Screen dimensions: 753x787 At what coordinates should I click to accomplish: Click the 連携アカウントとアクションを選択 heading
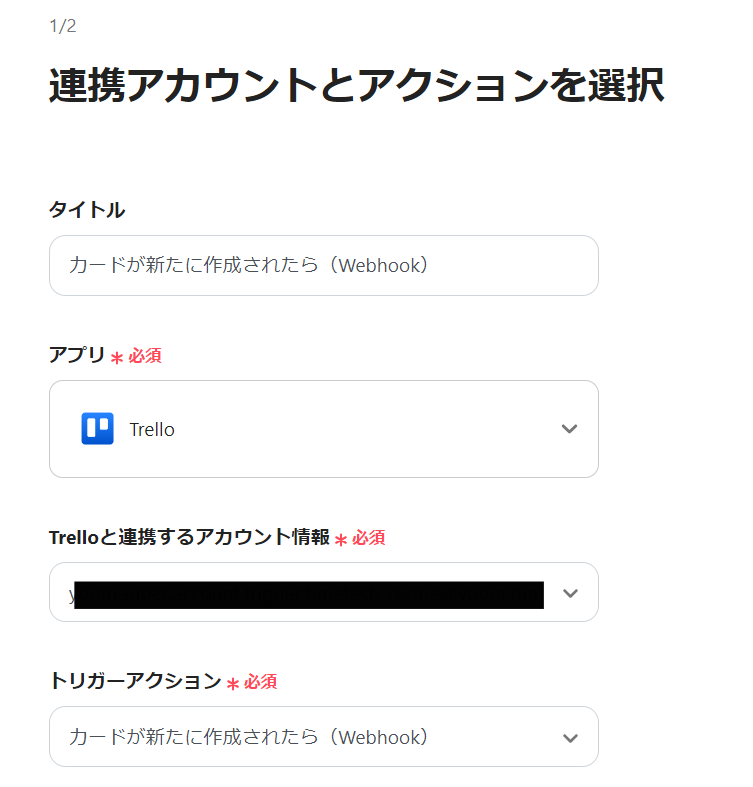pyautogui.click(x=356, y=87)
